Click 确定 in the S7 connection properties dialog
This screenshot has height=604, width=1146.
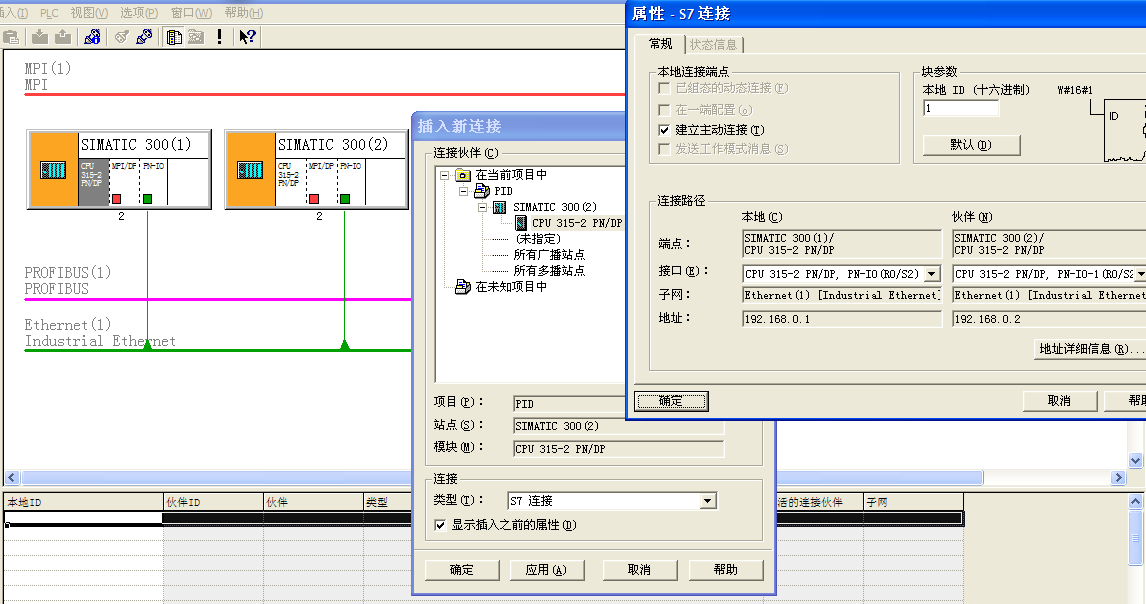(671, 401)
